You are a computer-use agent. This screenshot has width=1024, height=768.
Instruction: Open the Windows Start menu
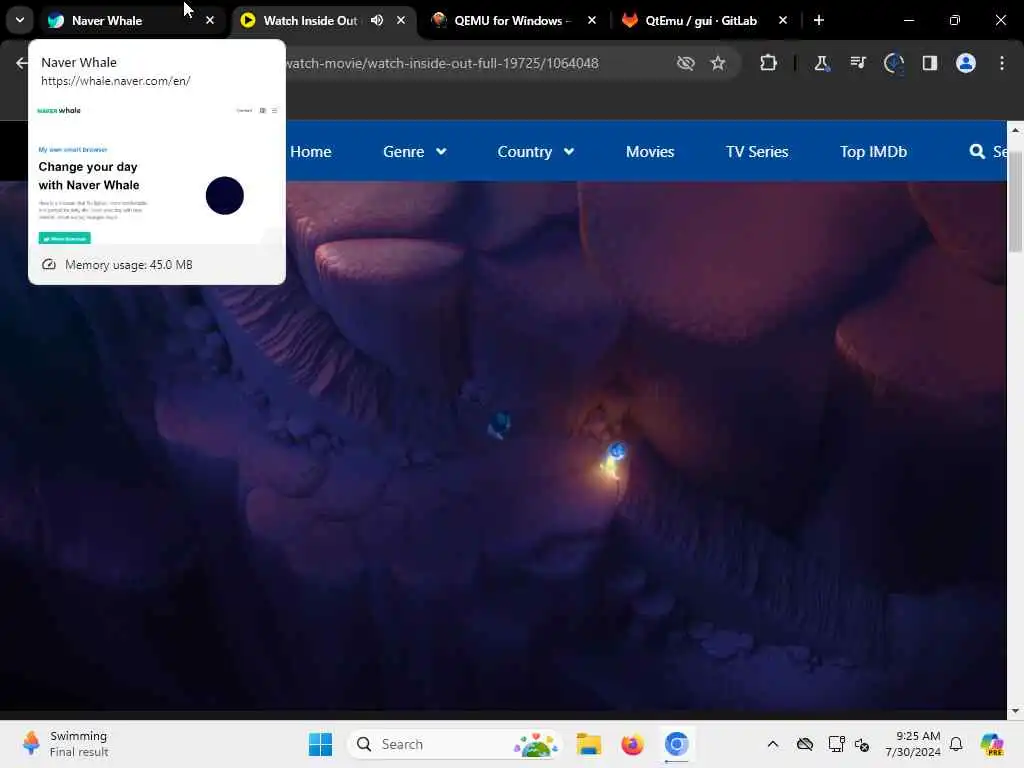(x=320, y=744)
